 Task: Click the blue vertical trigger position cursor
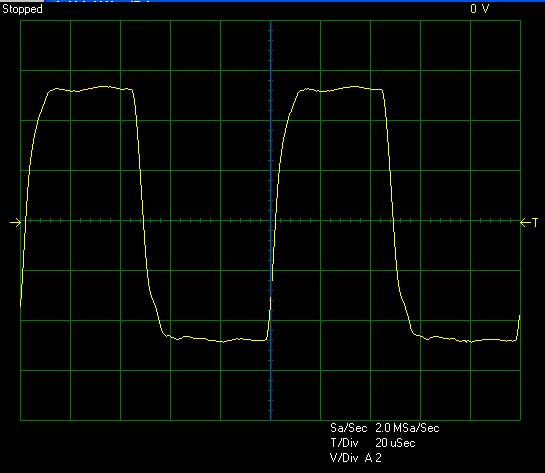pos(271,220)
